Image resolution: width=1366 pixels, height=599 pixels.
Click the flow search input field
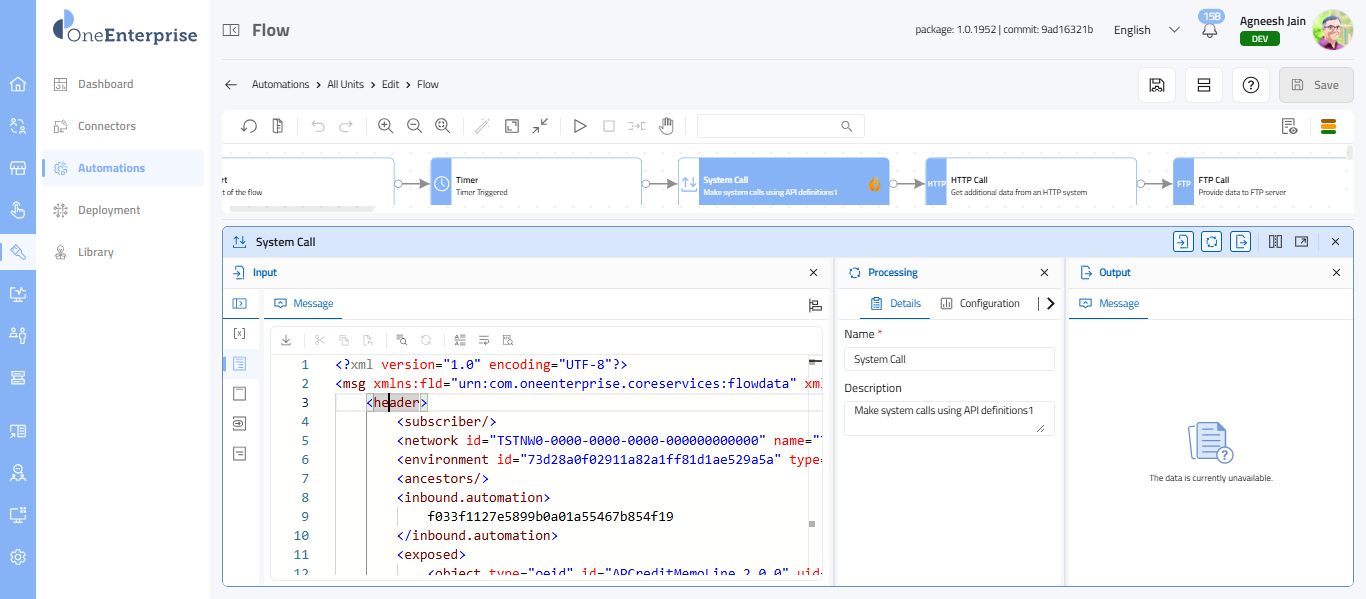click(x=770, y=126)
